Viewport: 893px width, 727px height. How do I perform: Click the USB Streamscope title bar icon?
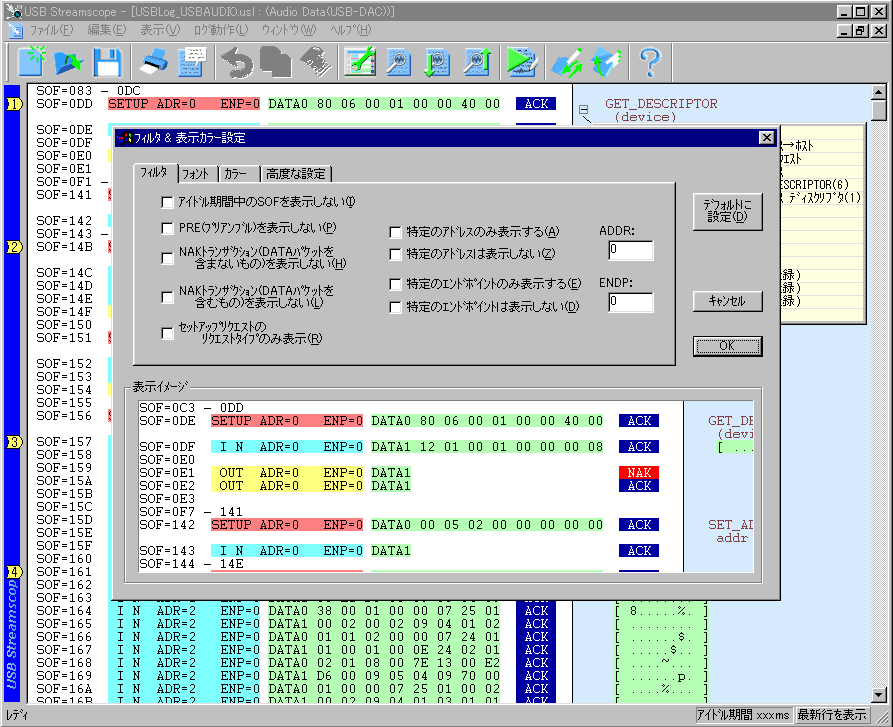tap(13, 11)
